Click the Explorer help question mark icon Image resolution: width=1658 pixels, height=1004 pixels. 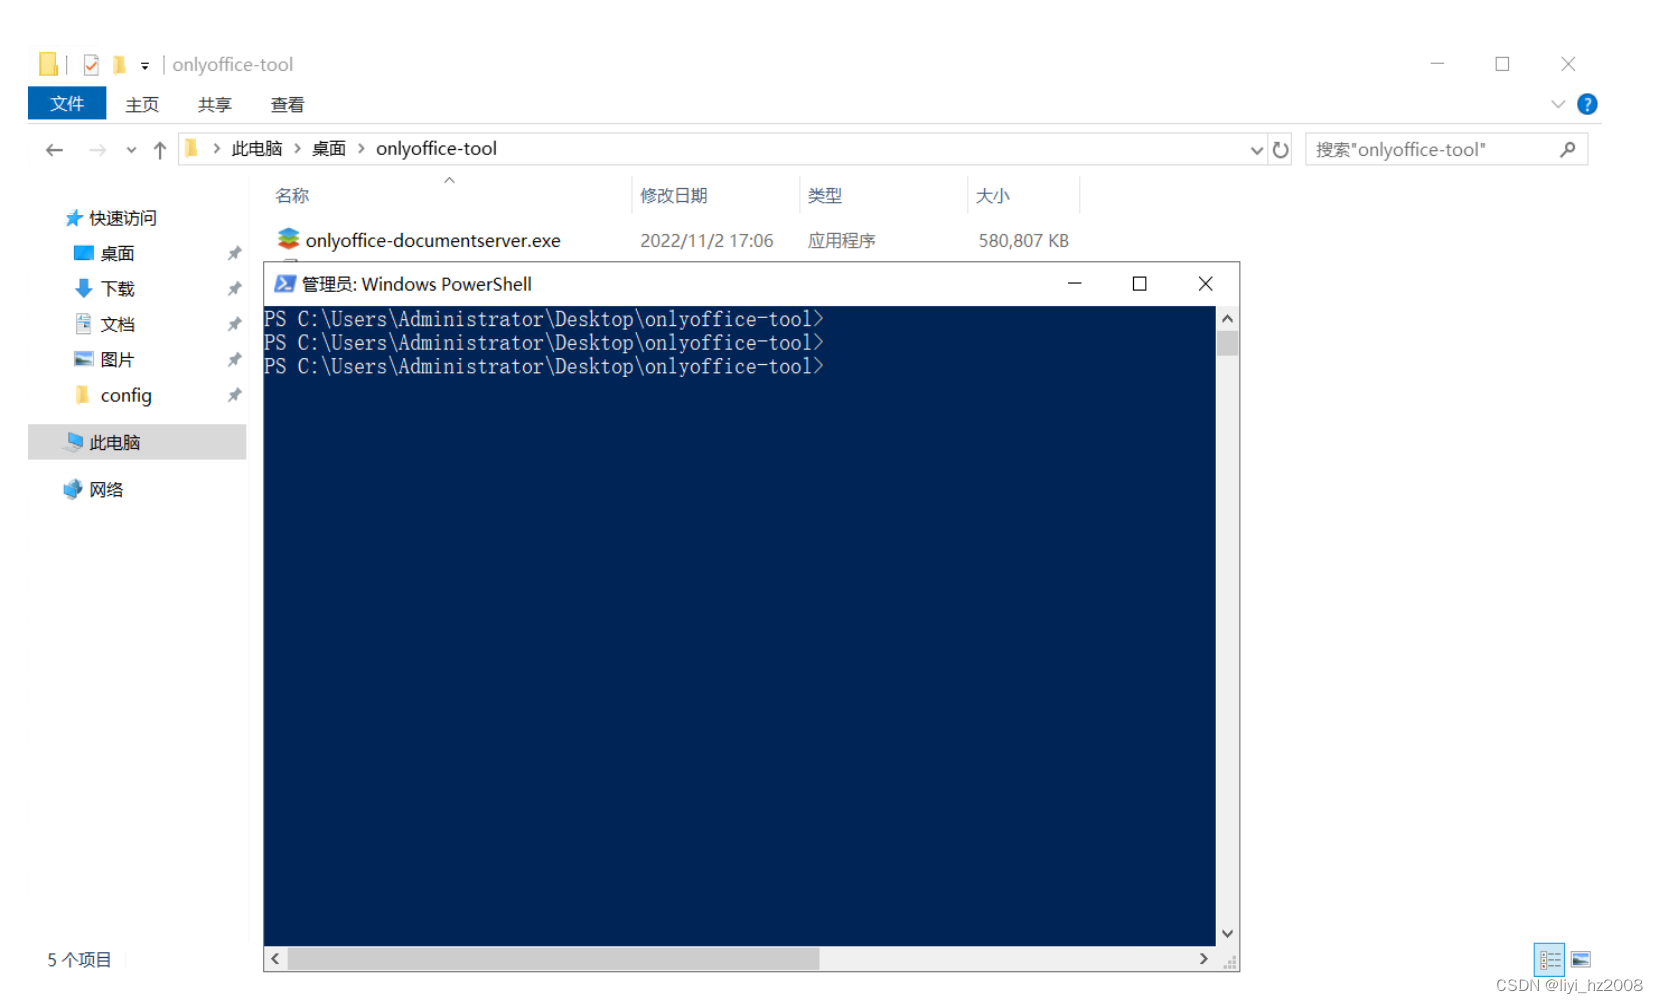(1587, 104)
